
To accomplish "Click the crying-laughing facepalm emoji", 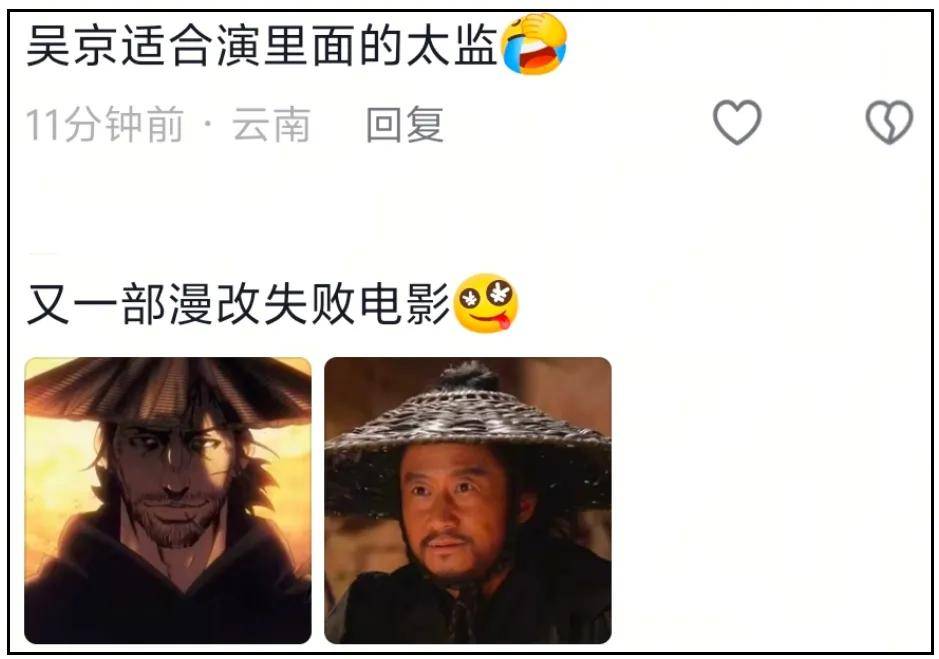I will click(x=534, y=44).
